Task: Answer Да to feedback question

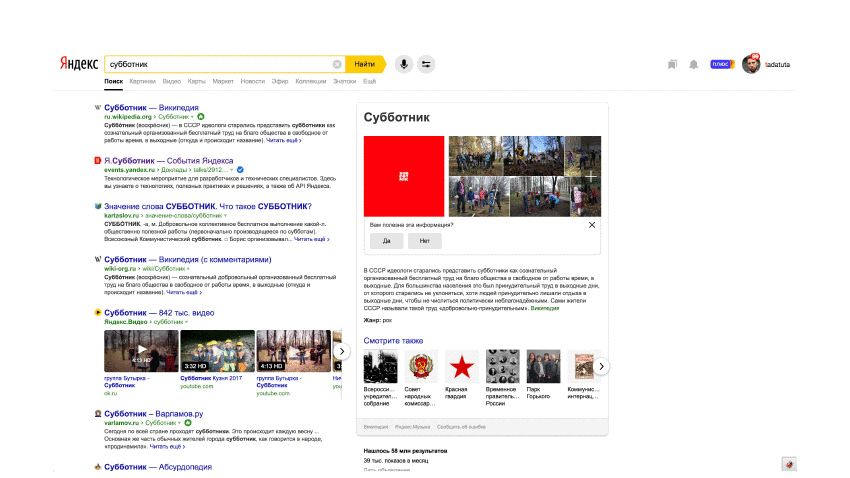Action: coord(387,241)
